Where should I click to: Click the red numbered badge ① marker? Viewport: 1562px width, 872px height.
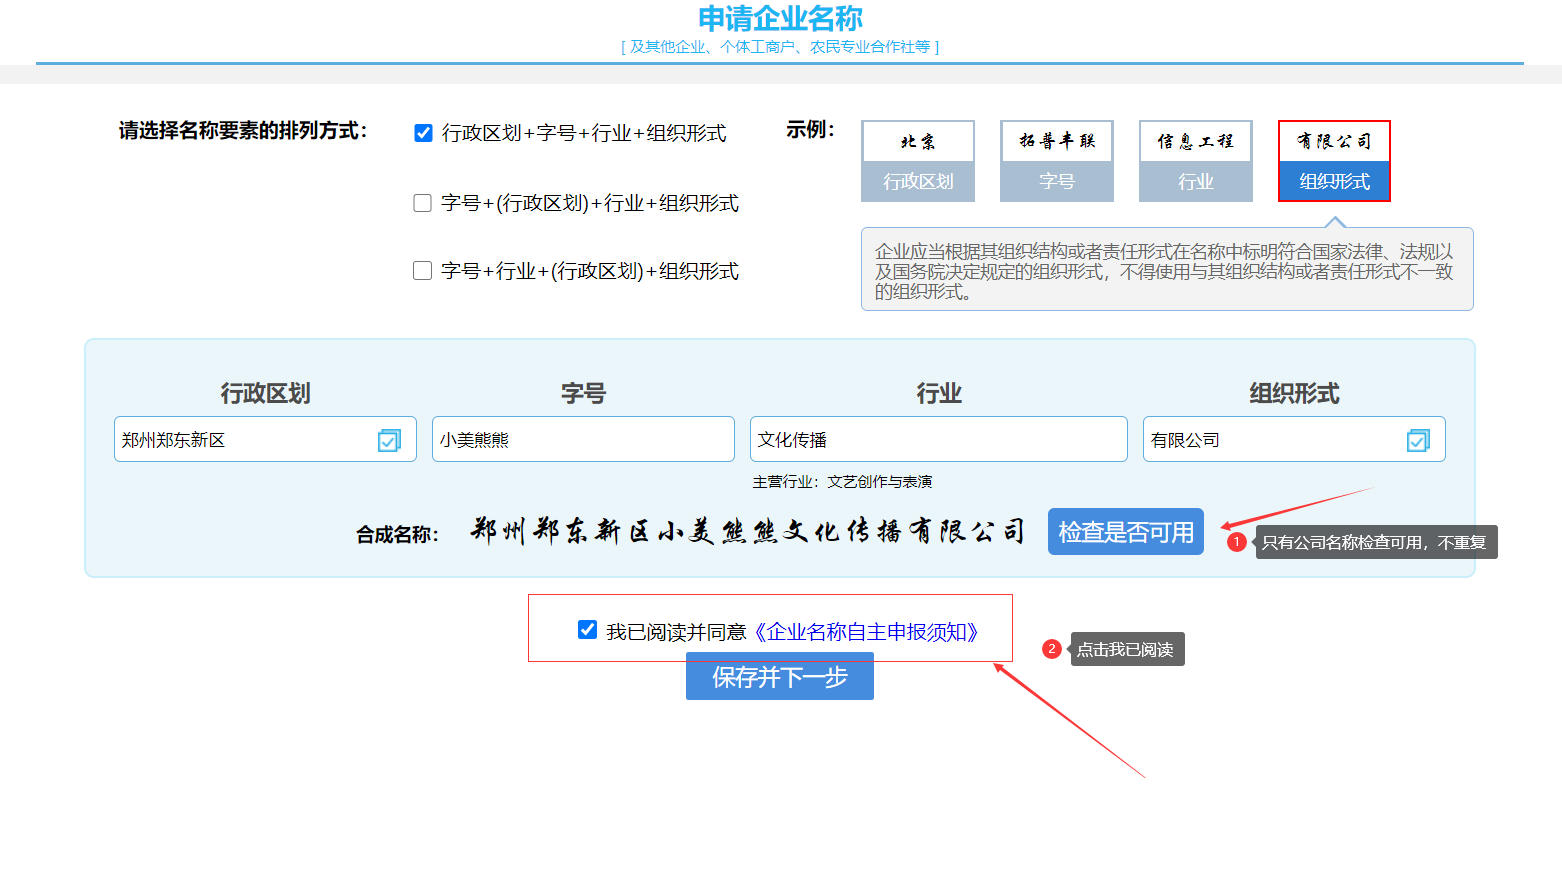pyautogui.click(x=1237, y=540)
